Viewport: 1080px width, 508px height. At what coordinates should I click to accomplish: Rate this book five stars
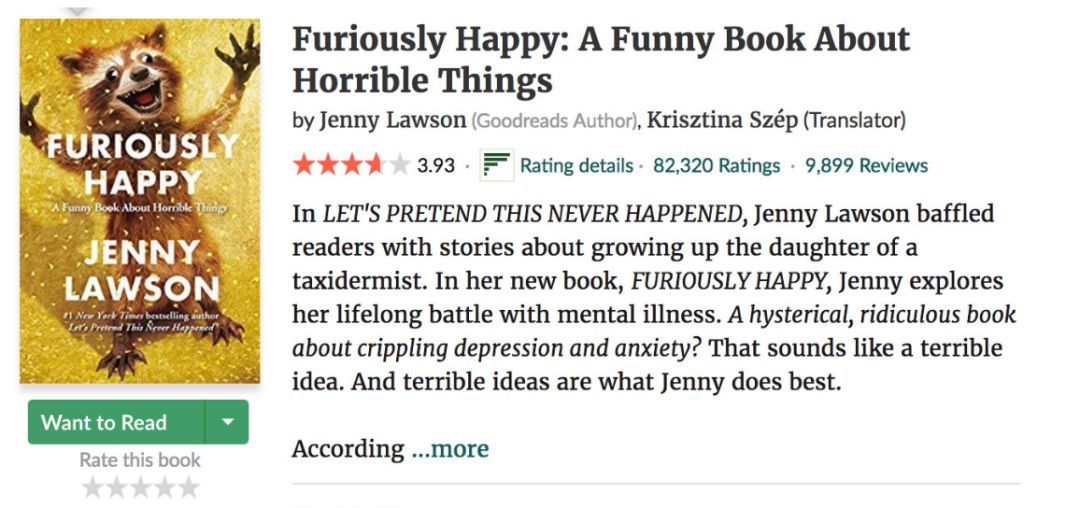tap(188, 488)
